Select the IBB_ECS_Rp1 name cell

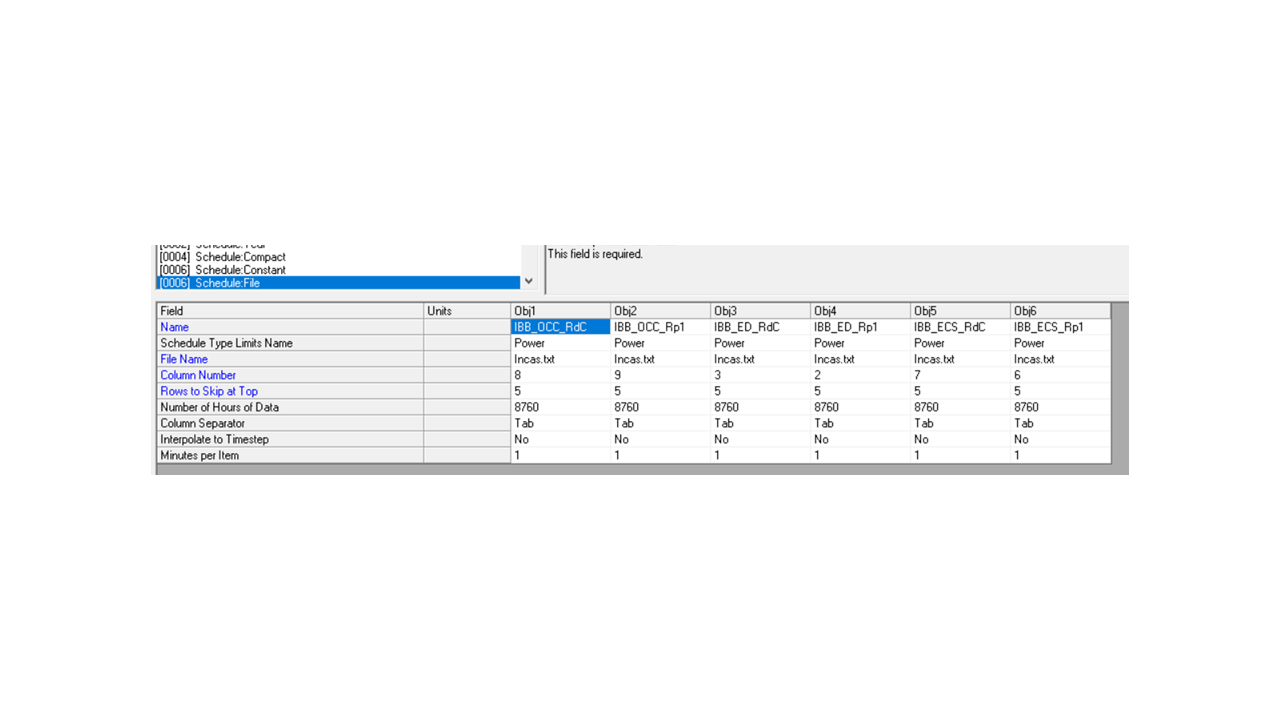pos(1060,327)
